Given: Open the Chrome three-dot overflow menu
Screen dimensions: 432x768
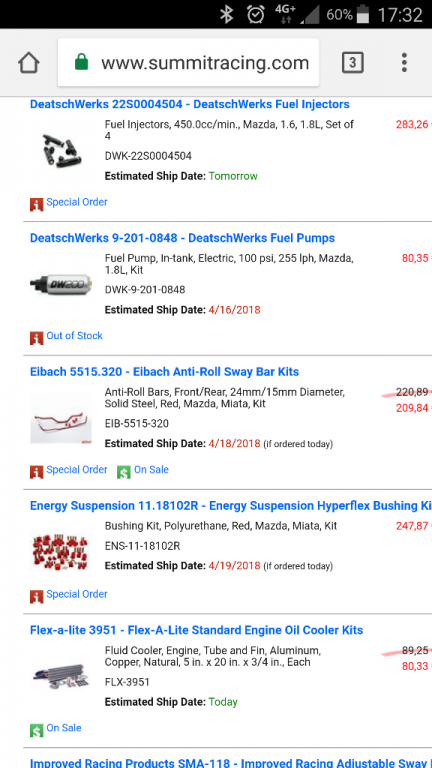Looking at the screenshot, I should pos(404,63).
